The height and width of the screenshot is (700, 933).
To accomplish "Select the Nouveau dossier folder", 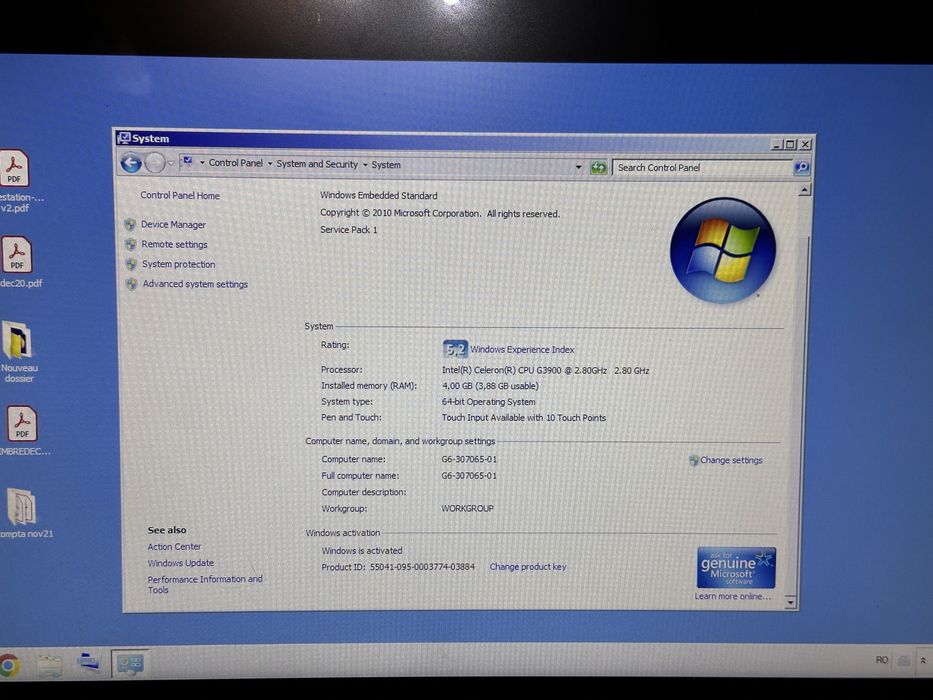I will [18, 351].
